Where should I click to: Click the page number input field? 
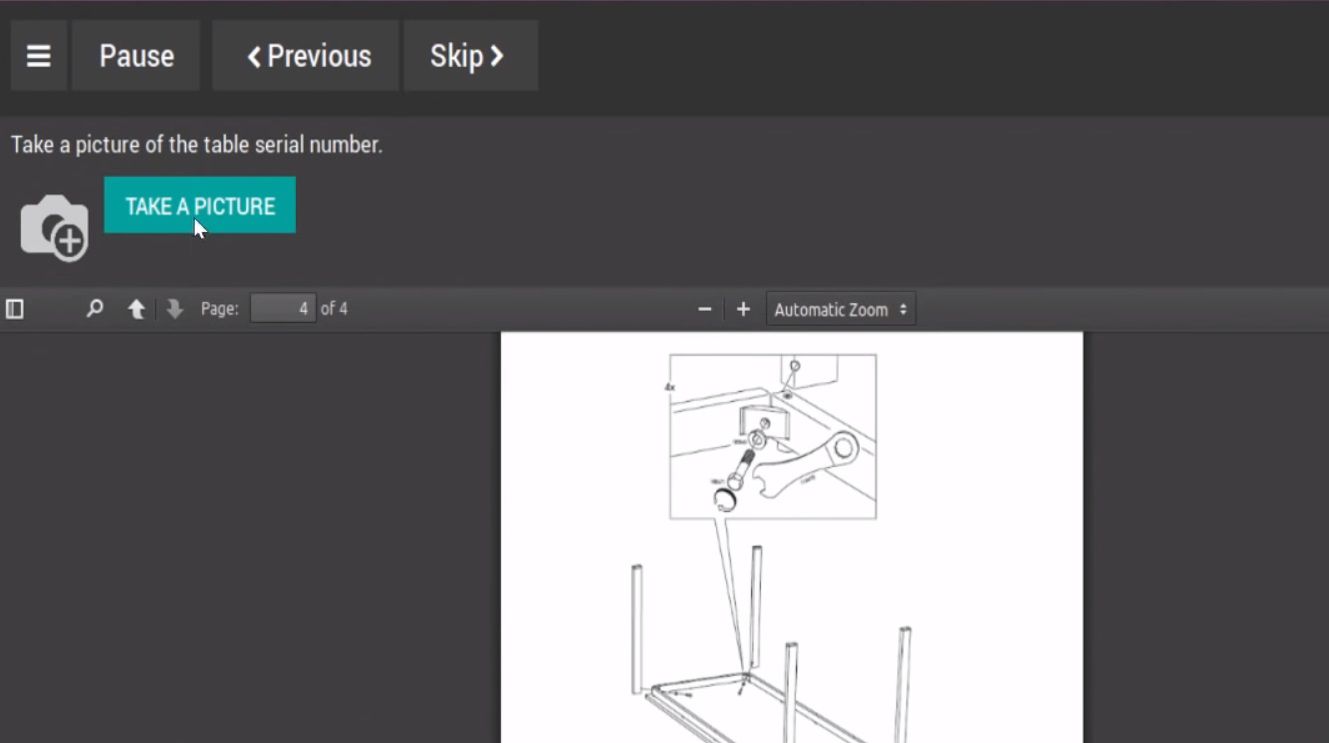click(283, 308)
